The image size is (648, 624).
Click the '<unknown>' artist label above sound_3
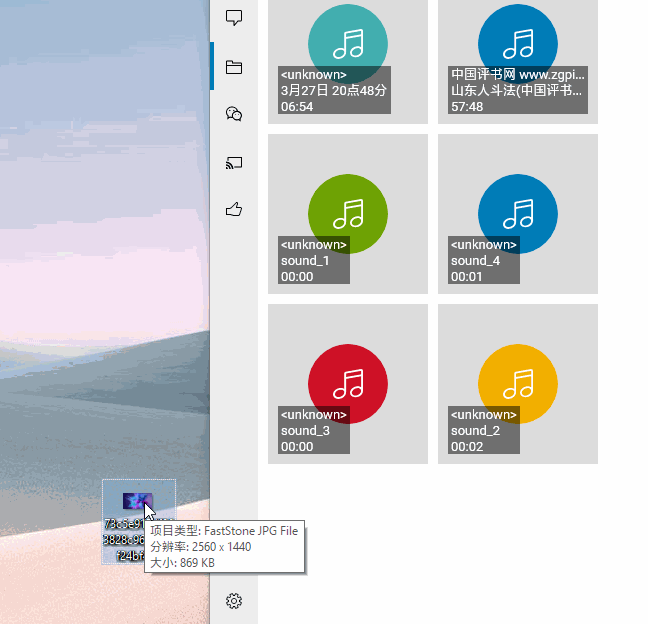click(314, 414)
